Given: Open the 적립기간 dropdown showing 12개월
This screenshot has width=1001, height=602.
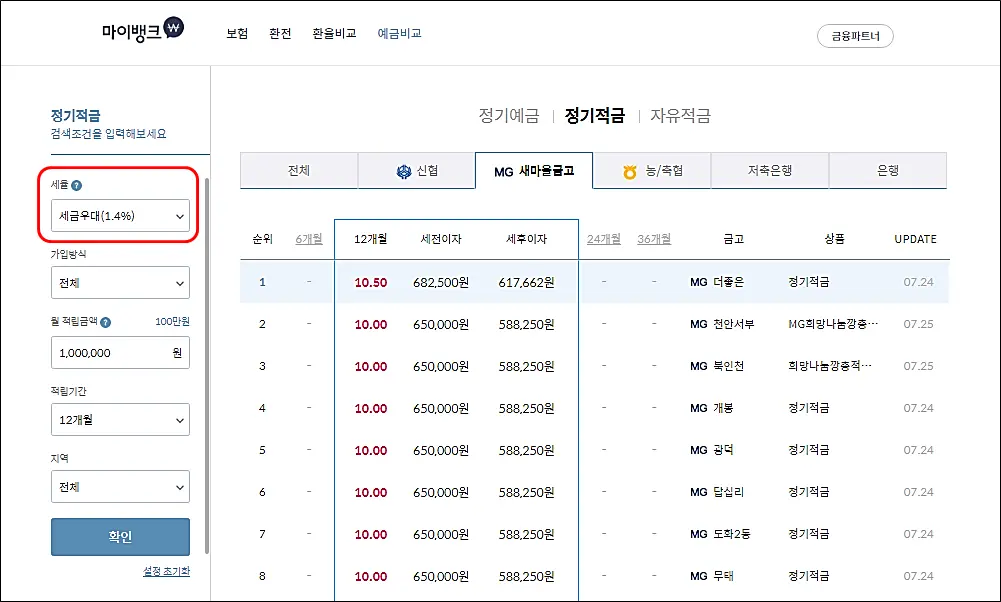Looking at the screenshot, I should point(120,419).
